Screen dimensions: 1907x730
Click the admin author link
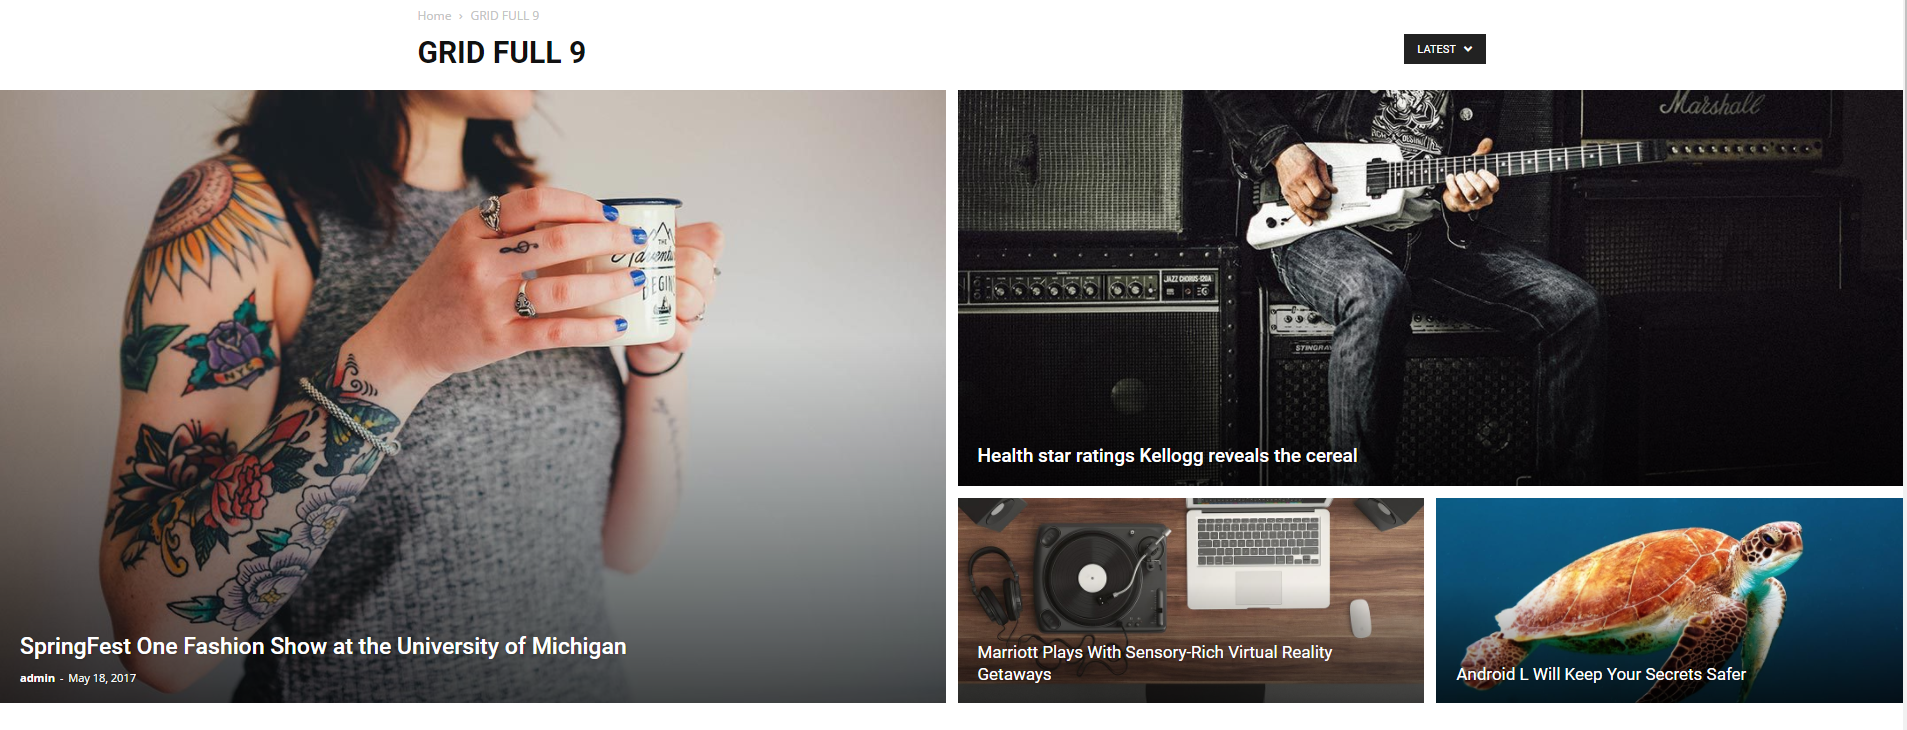pyautogui.click(x=37, y=678)
